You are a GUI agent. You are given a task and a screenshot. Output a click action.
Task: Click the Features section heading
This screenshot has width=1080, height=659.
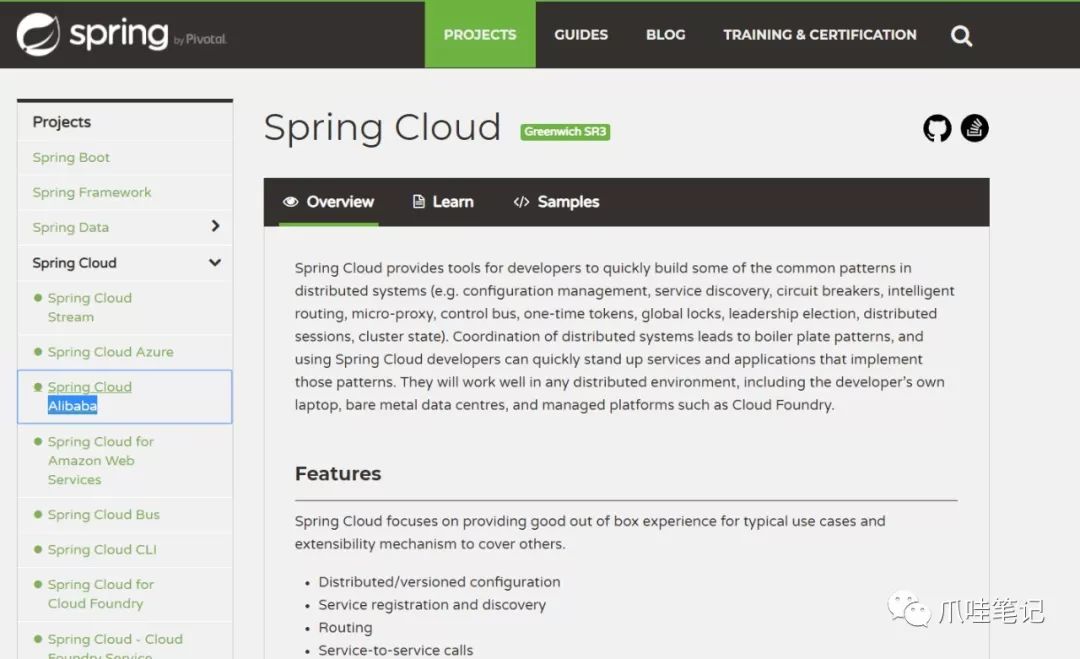338,474
